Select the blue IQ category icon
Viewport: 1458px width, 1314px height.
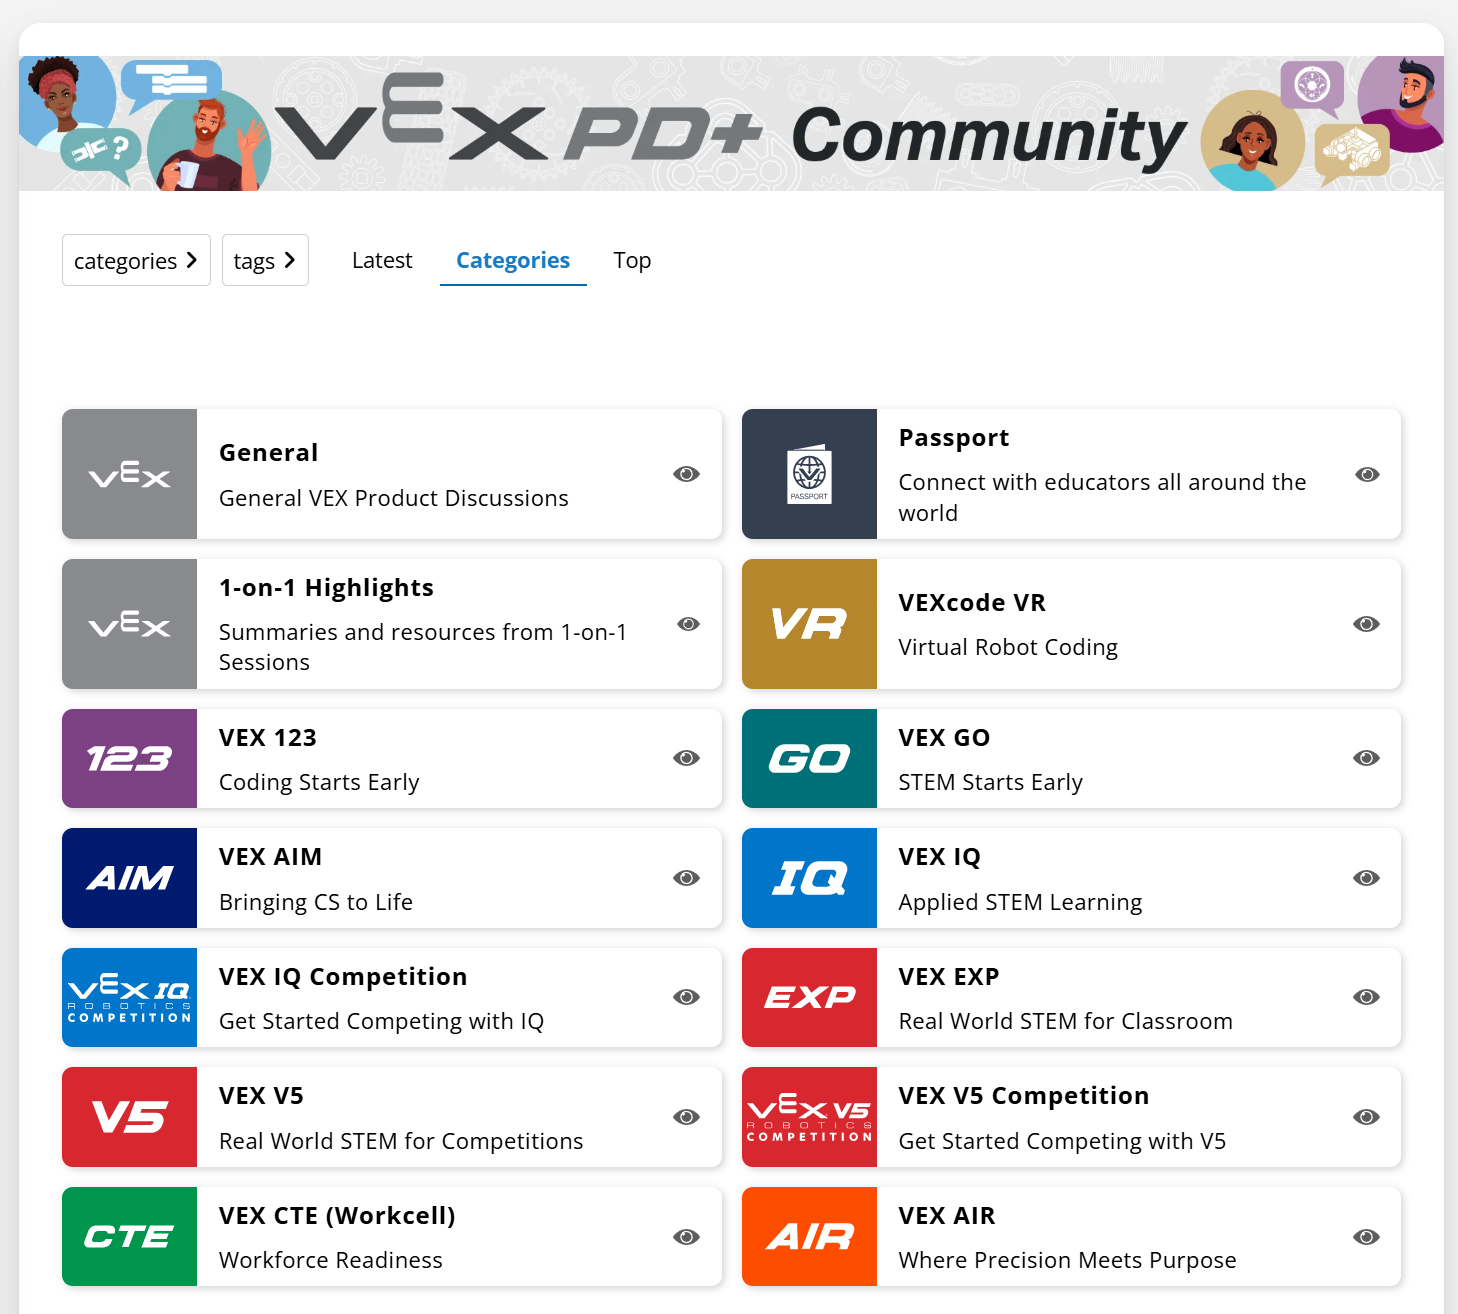tap(810, 878)
